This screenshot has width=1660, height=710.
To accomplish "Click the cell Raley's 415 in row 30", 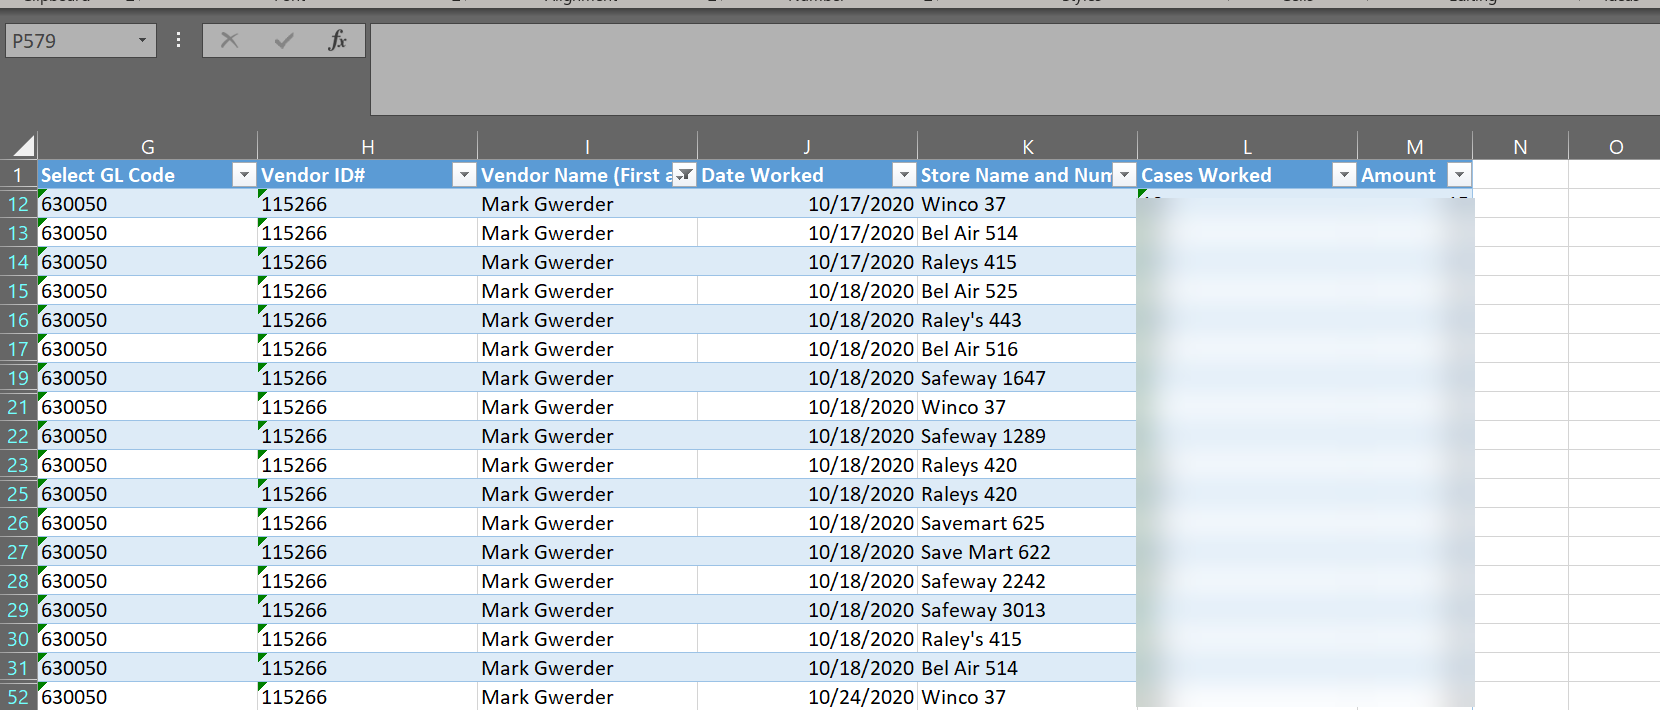I will click(1027, 639).
